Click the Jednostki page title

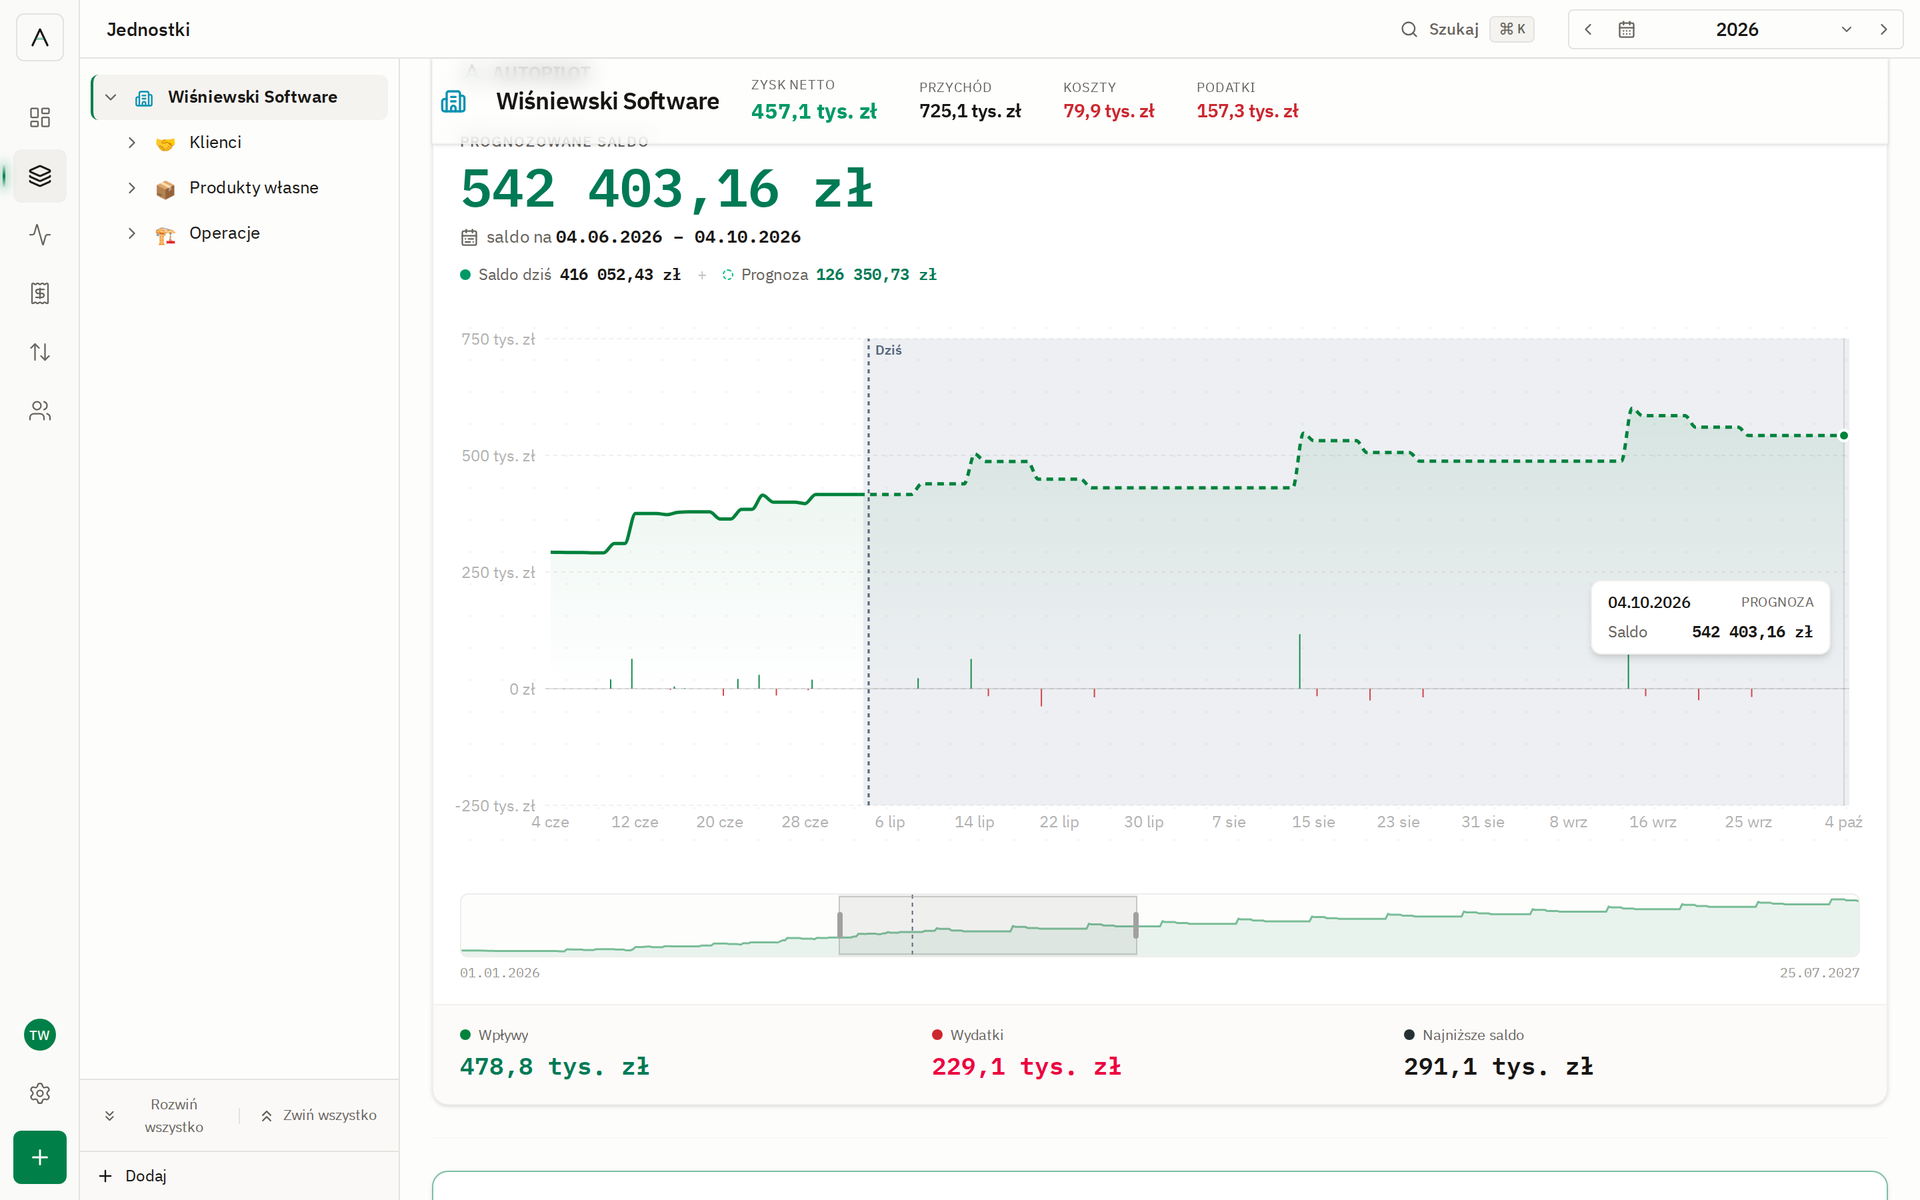point(148,30)
